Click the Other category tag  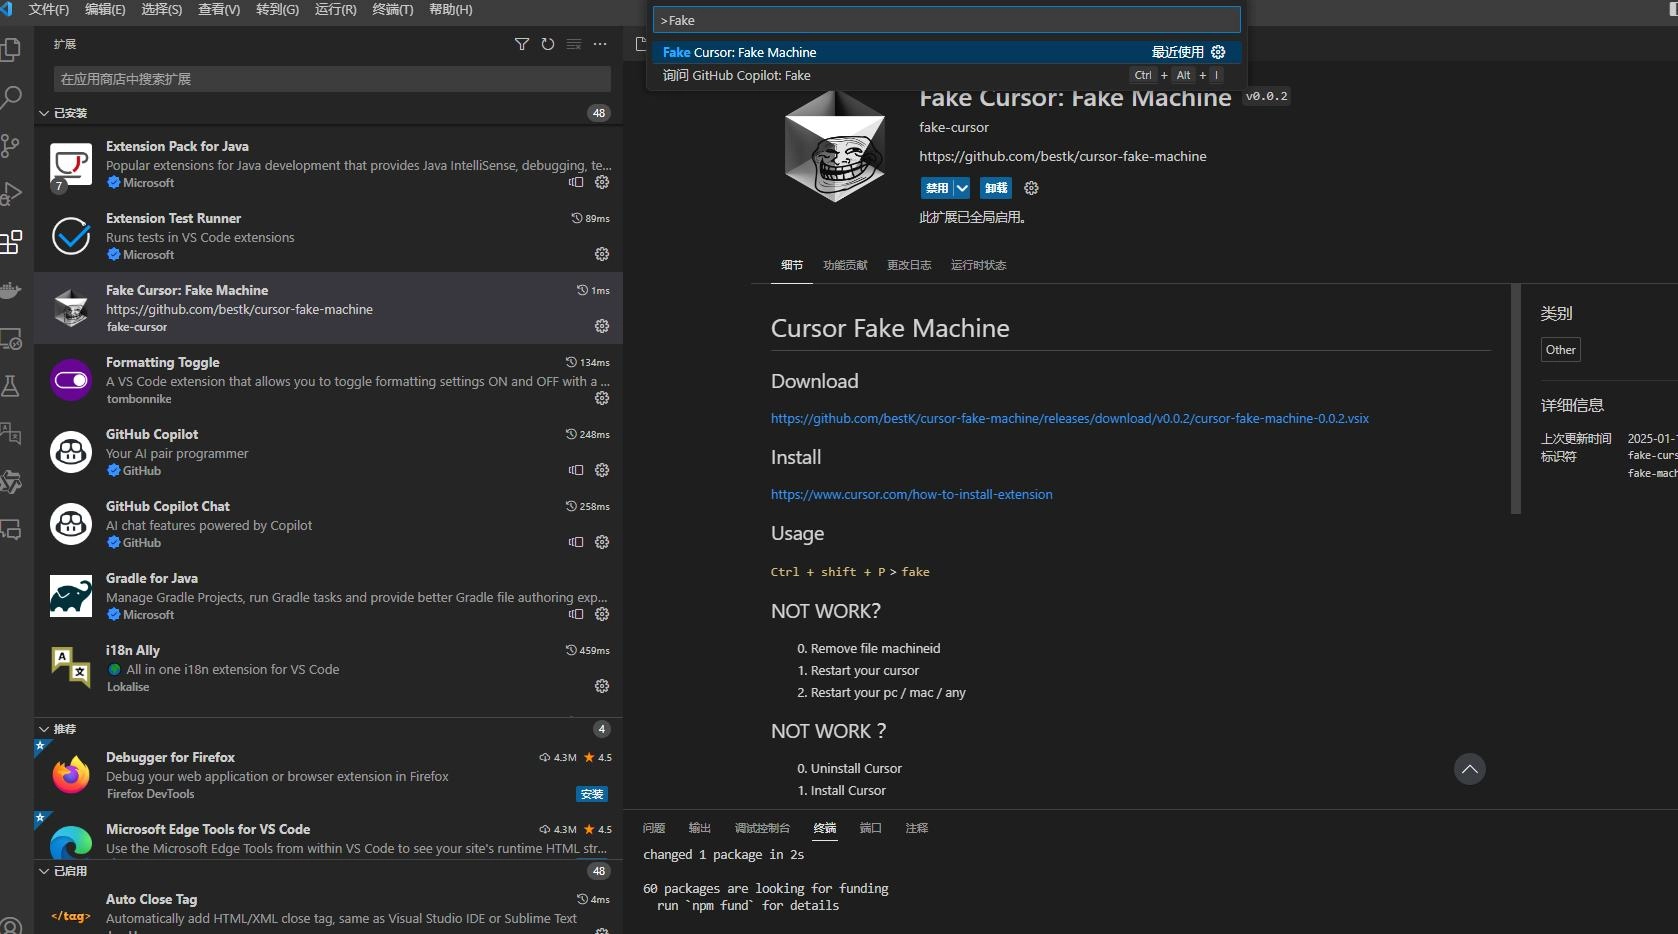1560,350
